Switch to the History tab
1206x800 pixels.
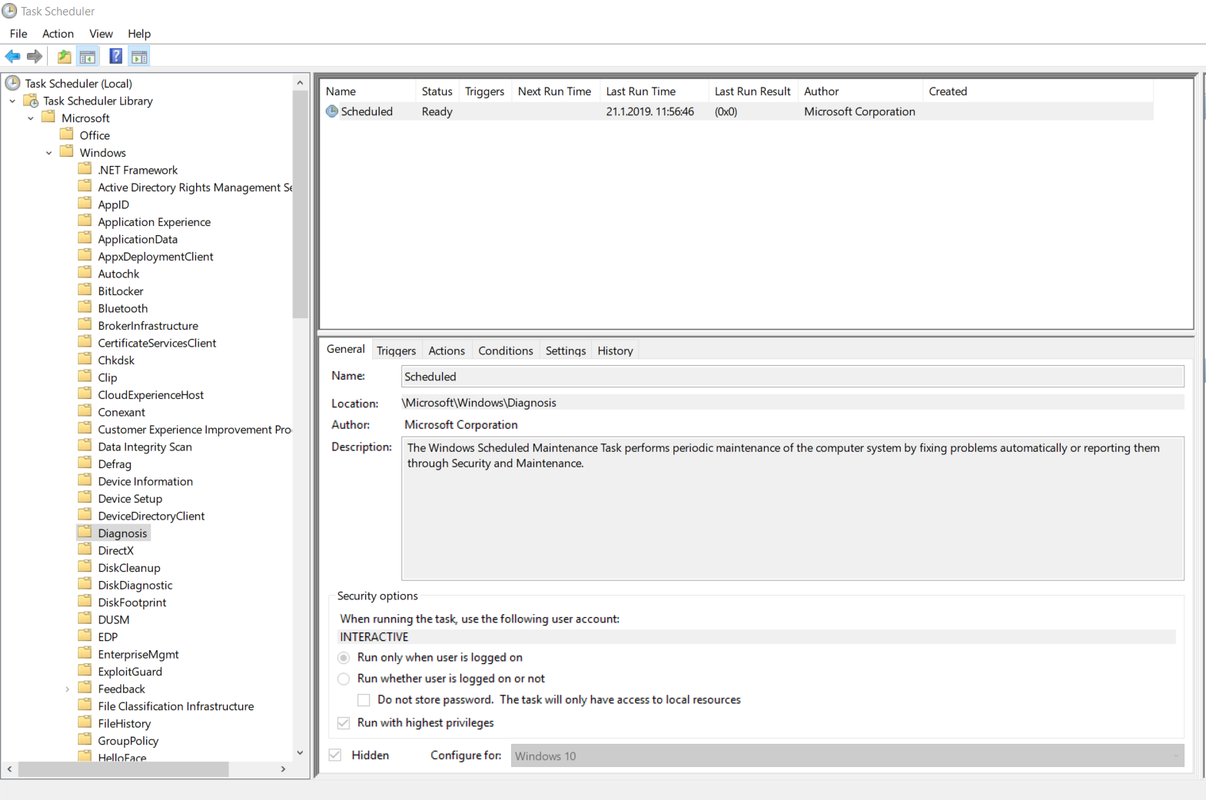(x=615, y=351)
